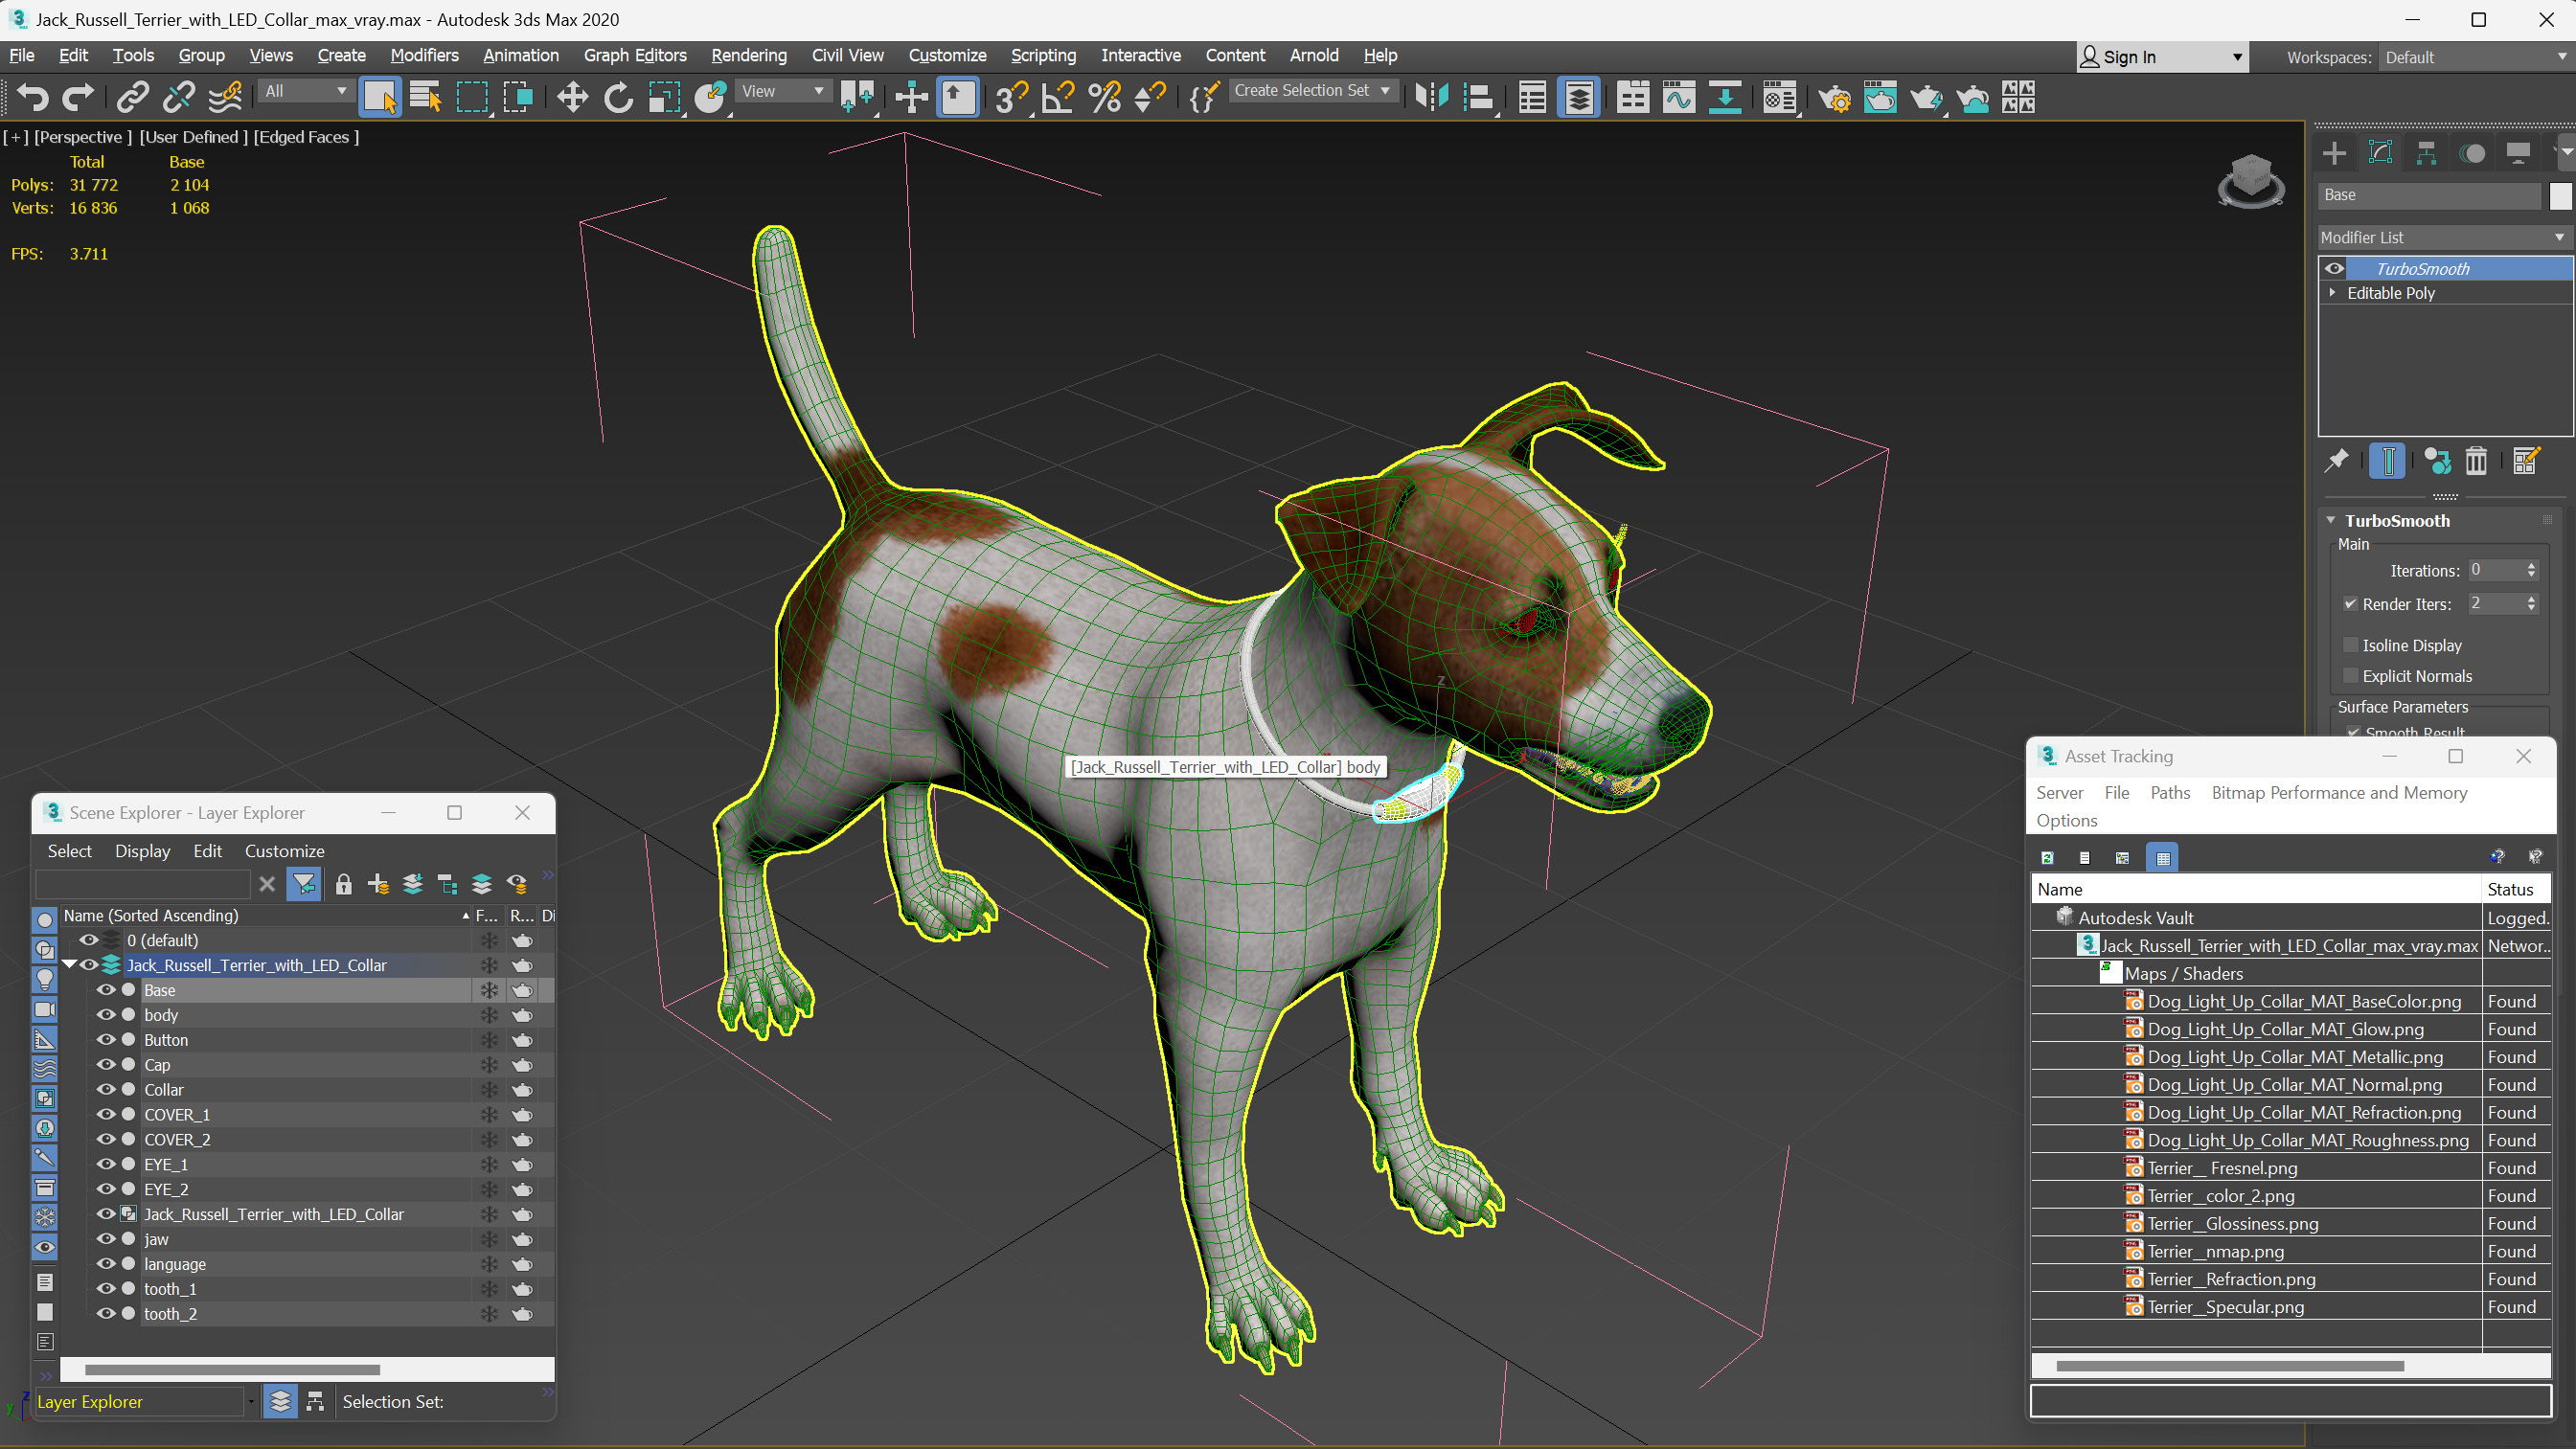Open the Hierarchy command panel tab
This screenshot has width=2576, height=1449.
tap(2426, 153)
